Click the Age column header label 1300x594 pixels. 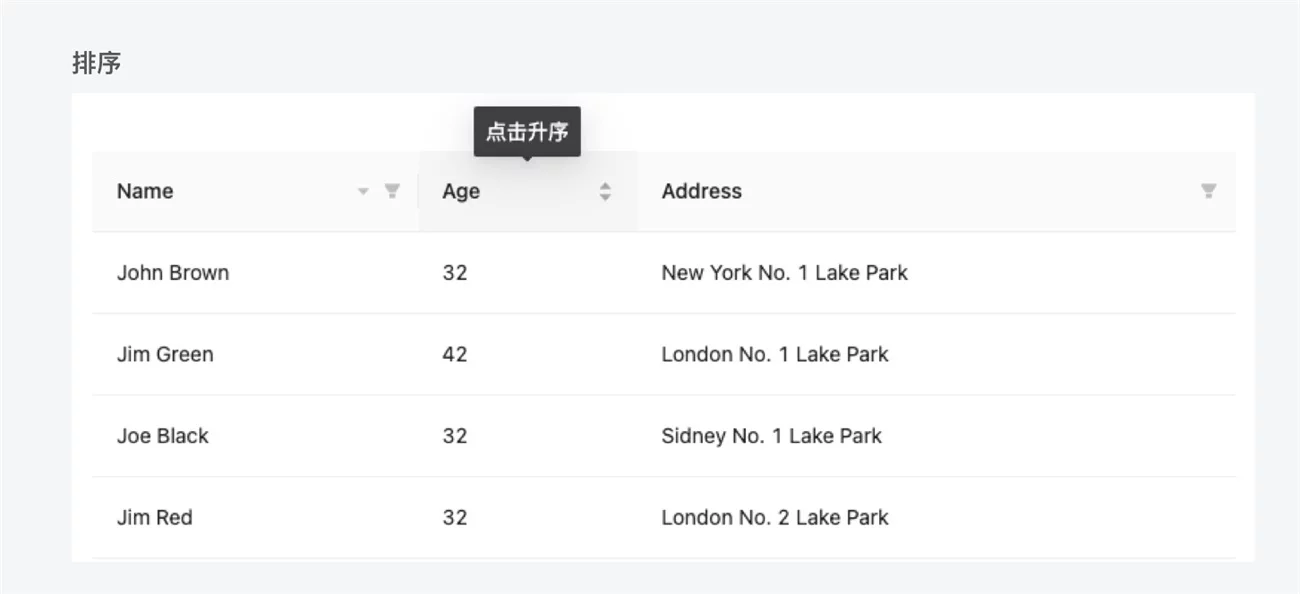coord(461,192)
